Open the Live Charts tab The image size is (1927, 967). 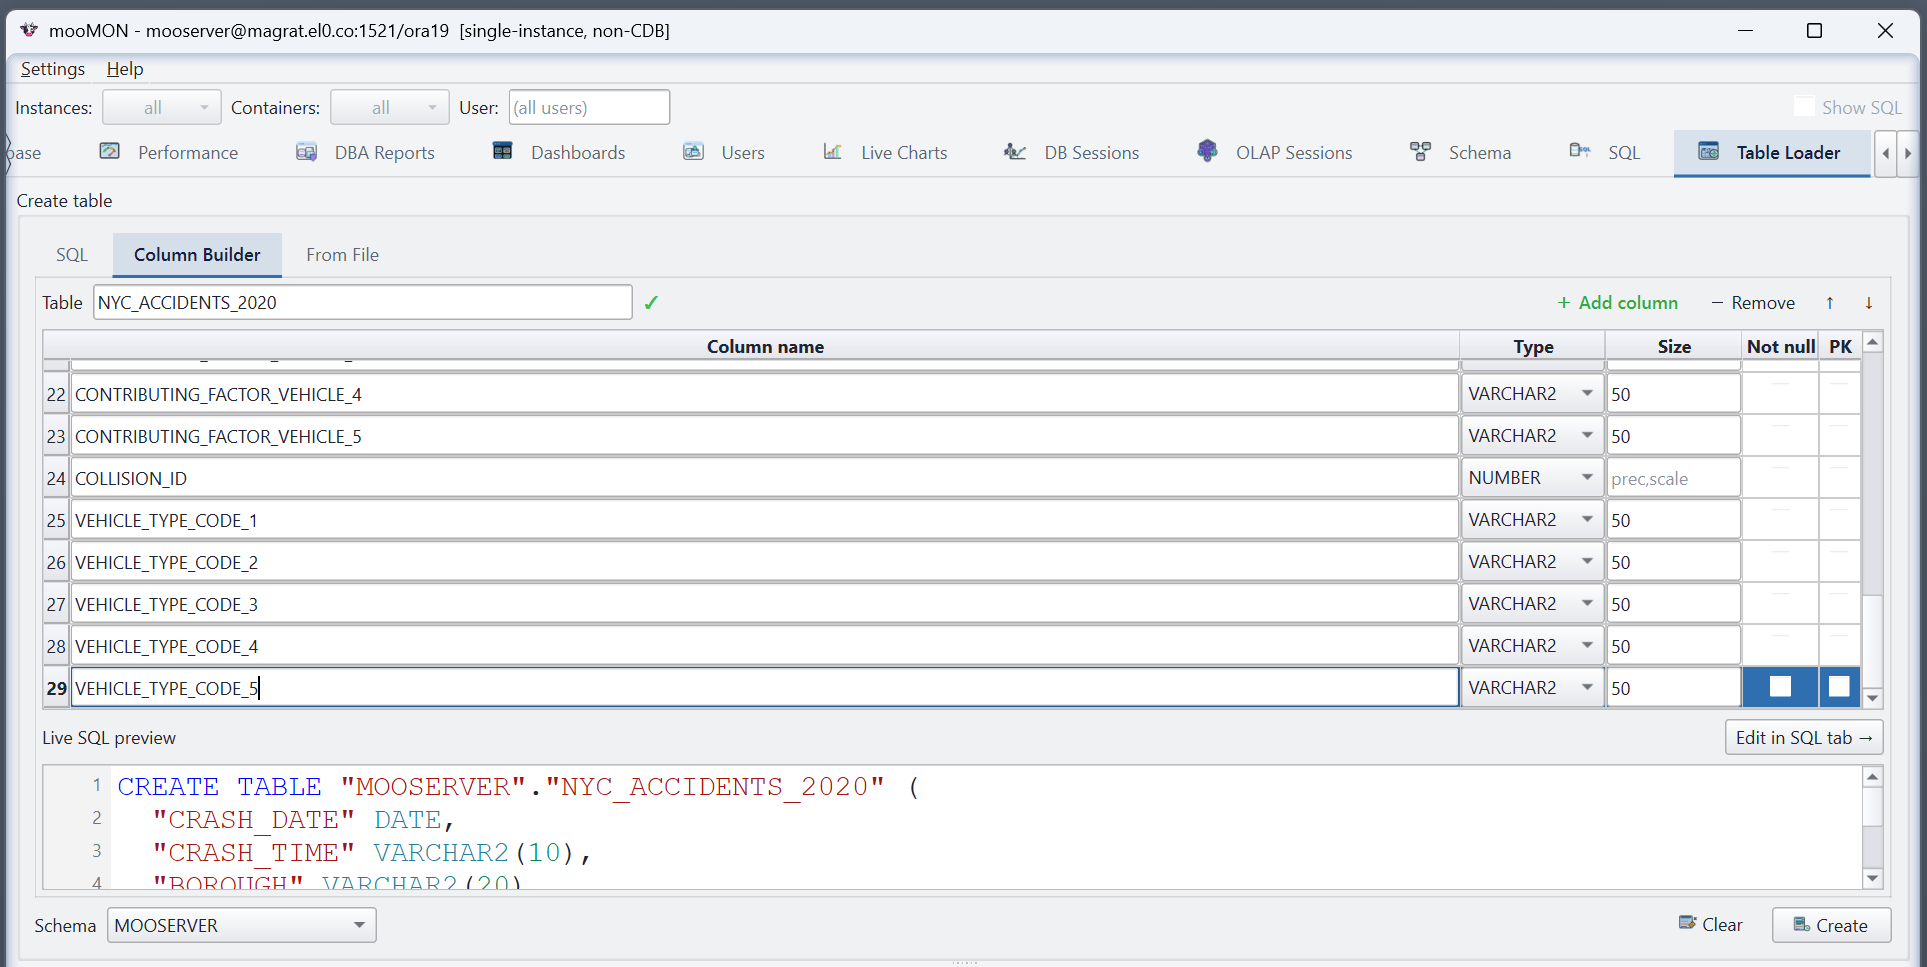[885, 152]
